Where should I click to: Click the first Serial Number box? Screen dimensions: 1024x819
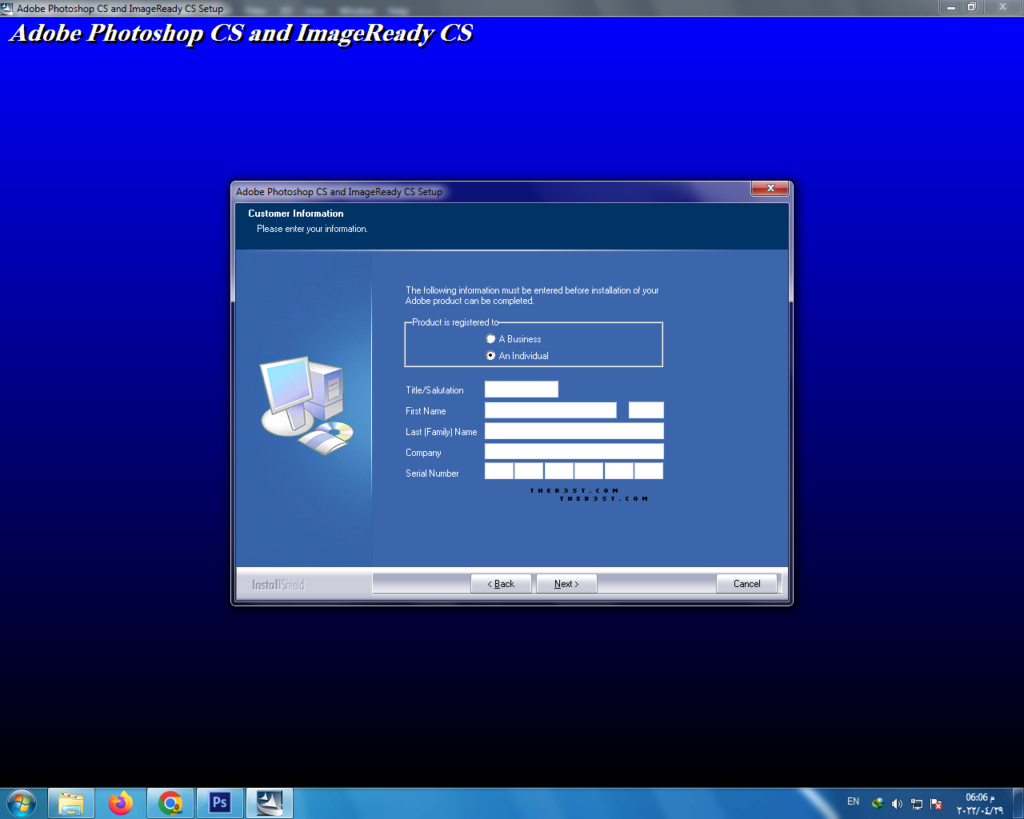(499, 472)
